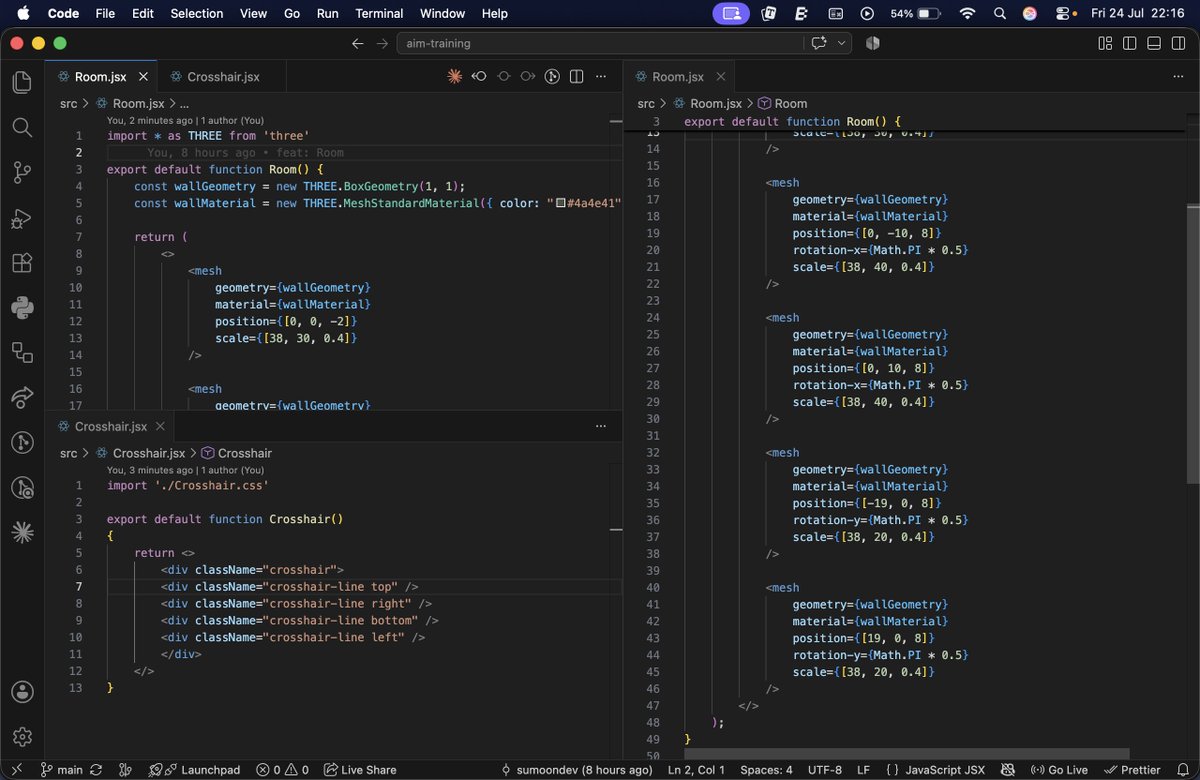Expand the Room symbol breadcrumb in right editor
The width and height of the screenshot is (1200, 780).
click(x=782, y=103)
